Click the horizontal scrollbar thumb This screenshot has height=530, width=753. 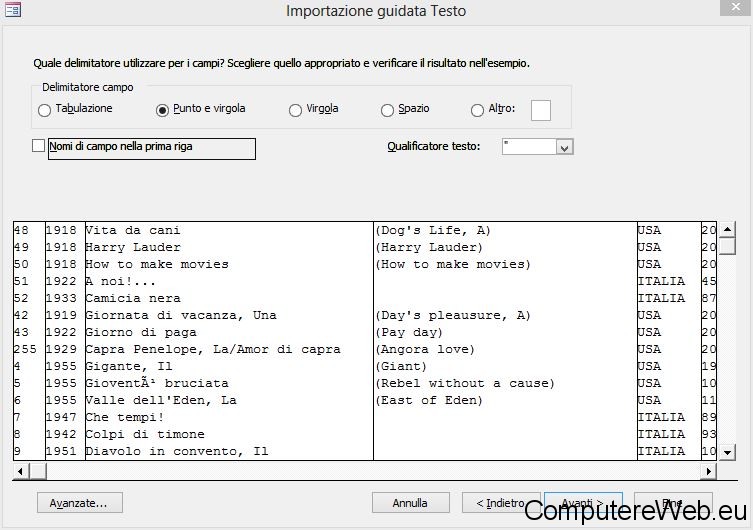(x=38, y=471)
